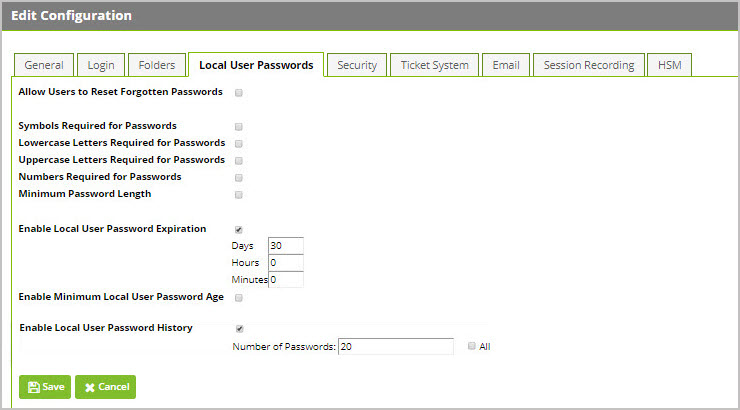This screenshot has width=740, height=410.
Task: Check the All passwords history checkbox
Action: coord(471,346)
